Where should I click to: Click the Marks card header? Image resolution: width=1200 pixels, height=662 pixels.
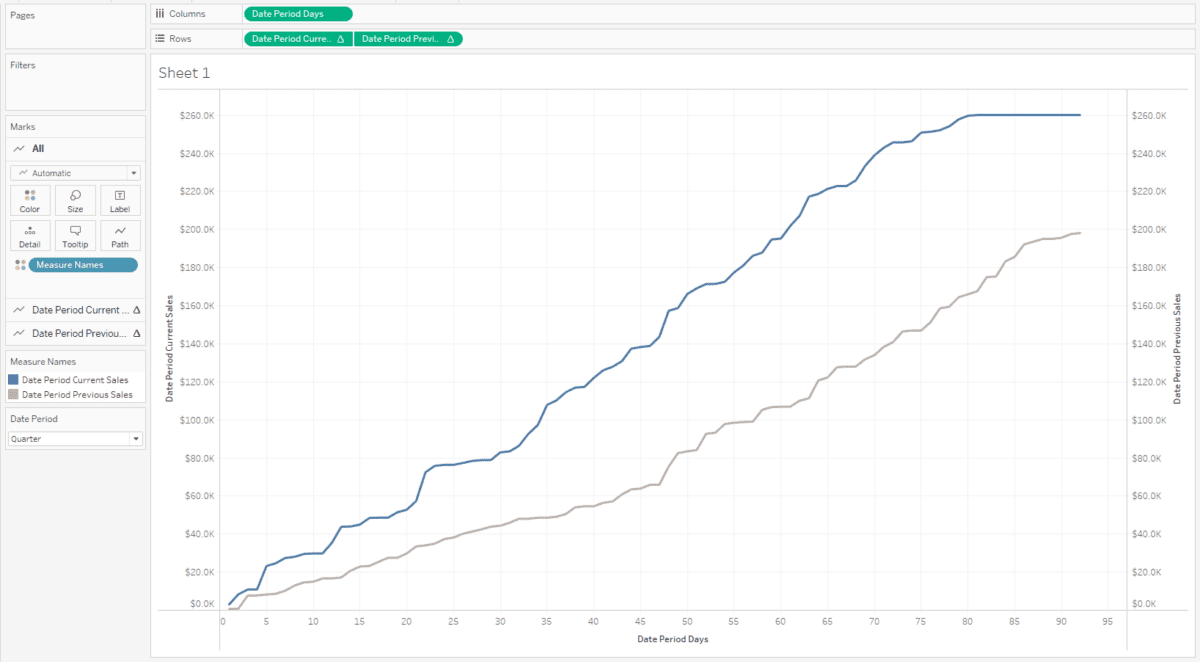[x=23, y=127]
